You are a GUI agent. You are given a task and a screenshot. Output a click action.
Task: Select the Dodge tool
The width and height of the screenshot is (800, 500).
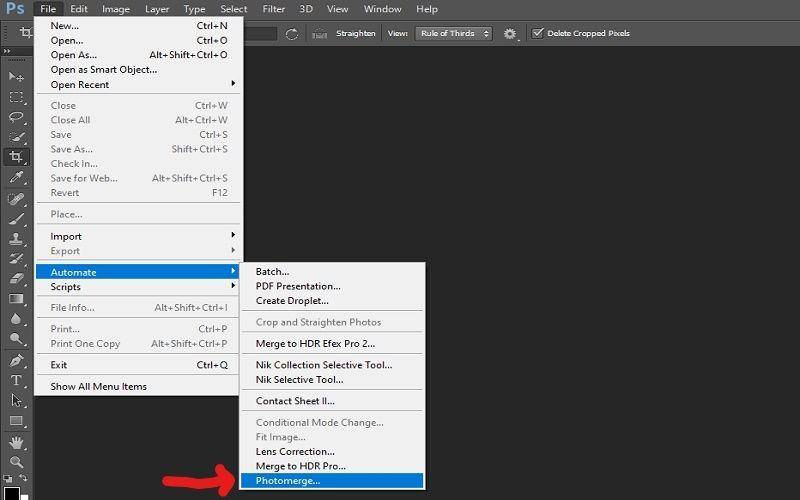tap(16, 338)
